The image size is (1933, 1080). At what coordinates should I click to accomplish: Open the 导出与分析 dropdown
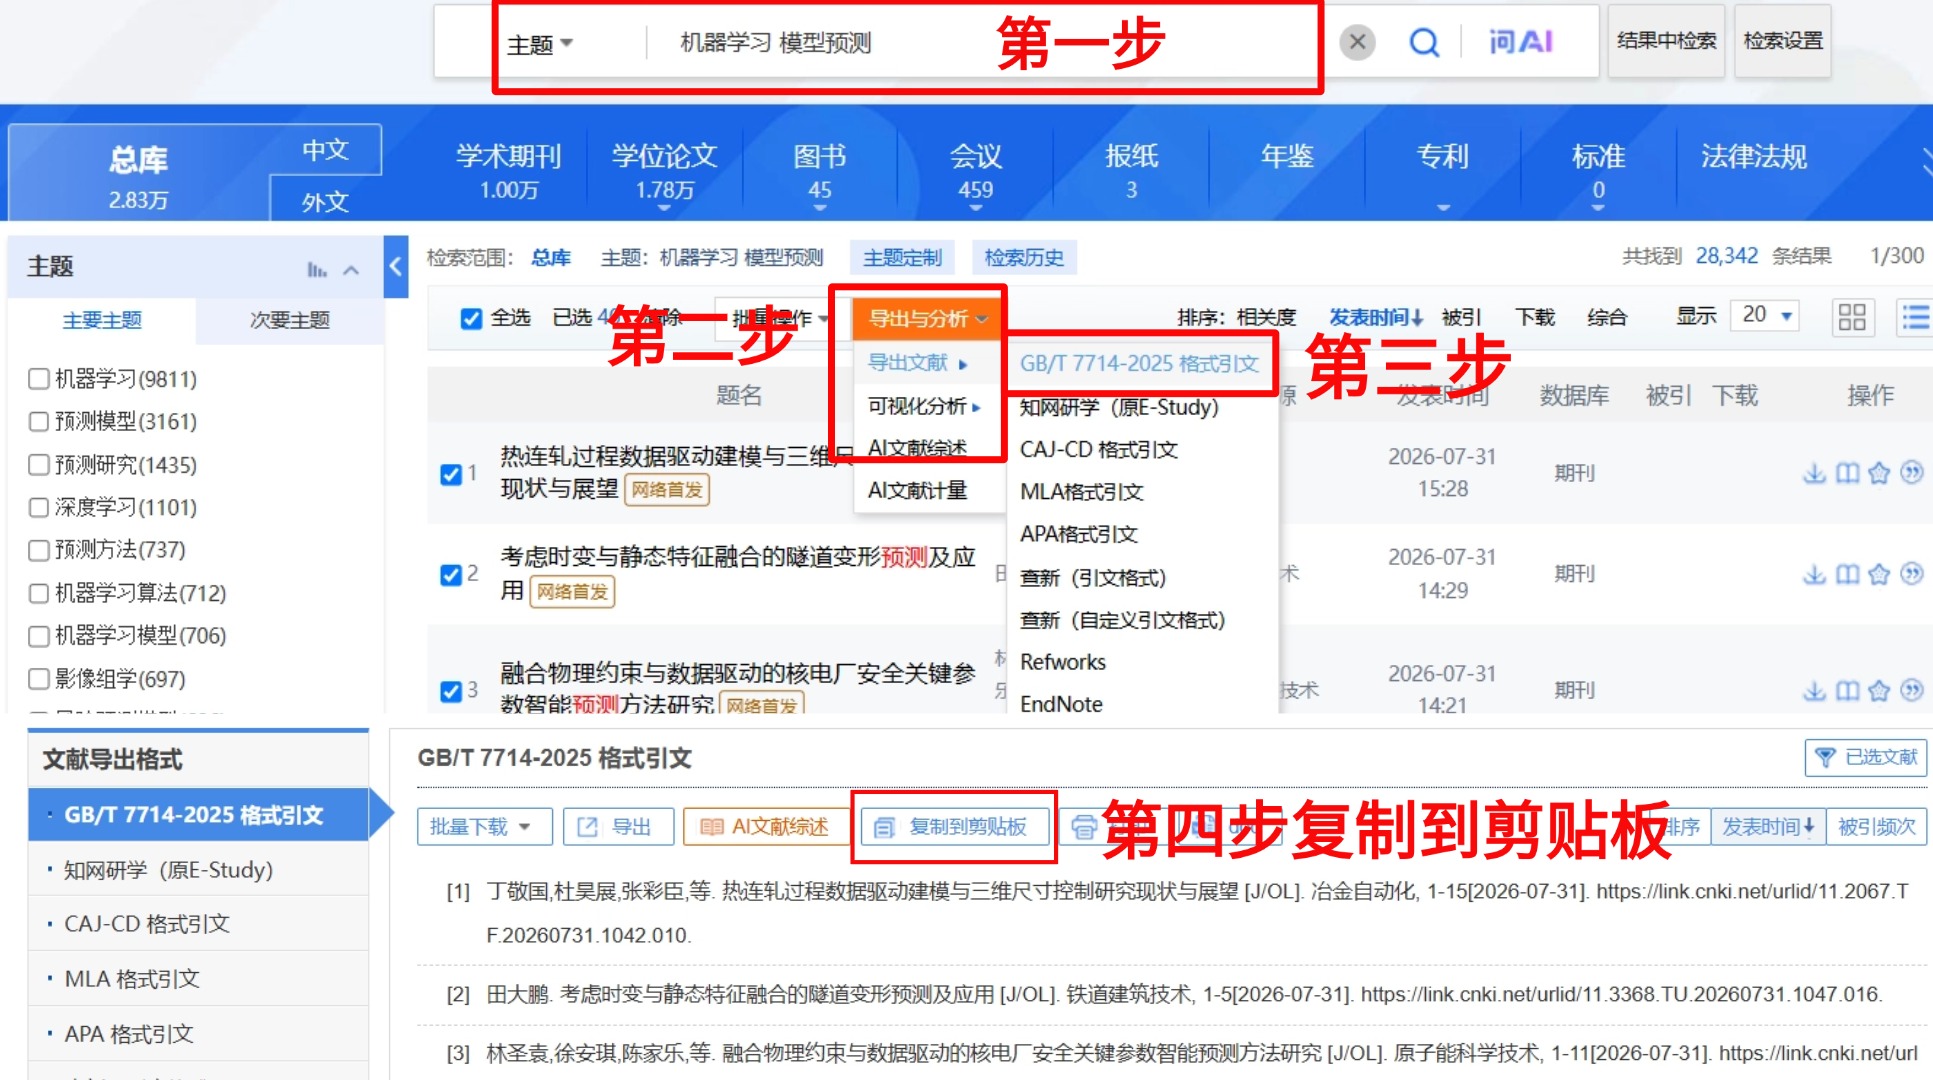point(927,319)
